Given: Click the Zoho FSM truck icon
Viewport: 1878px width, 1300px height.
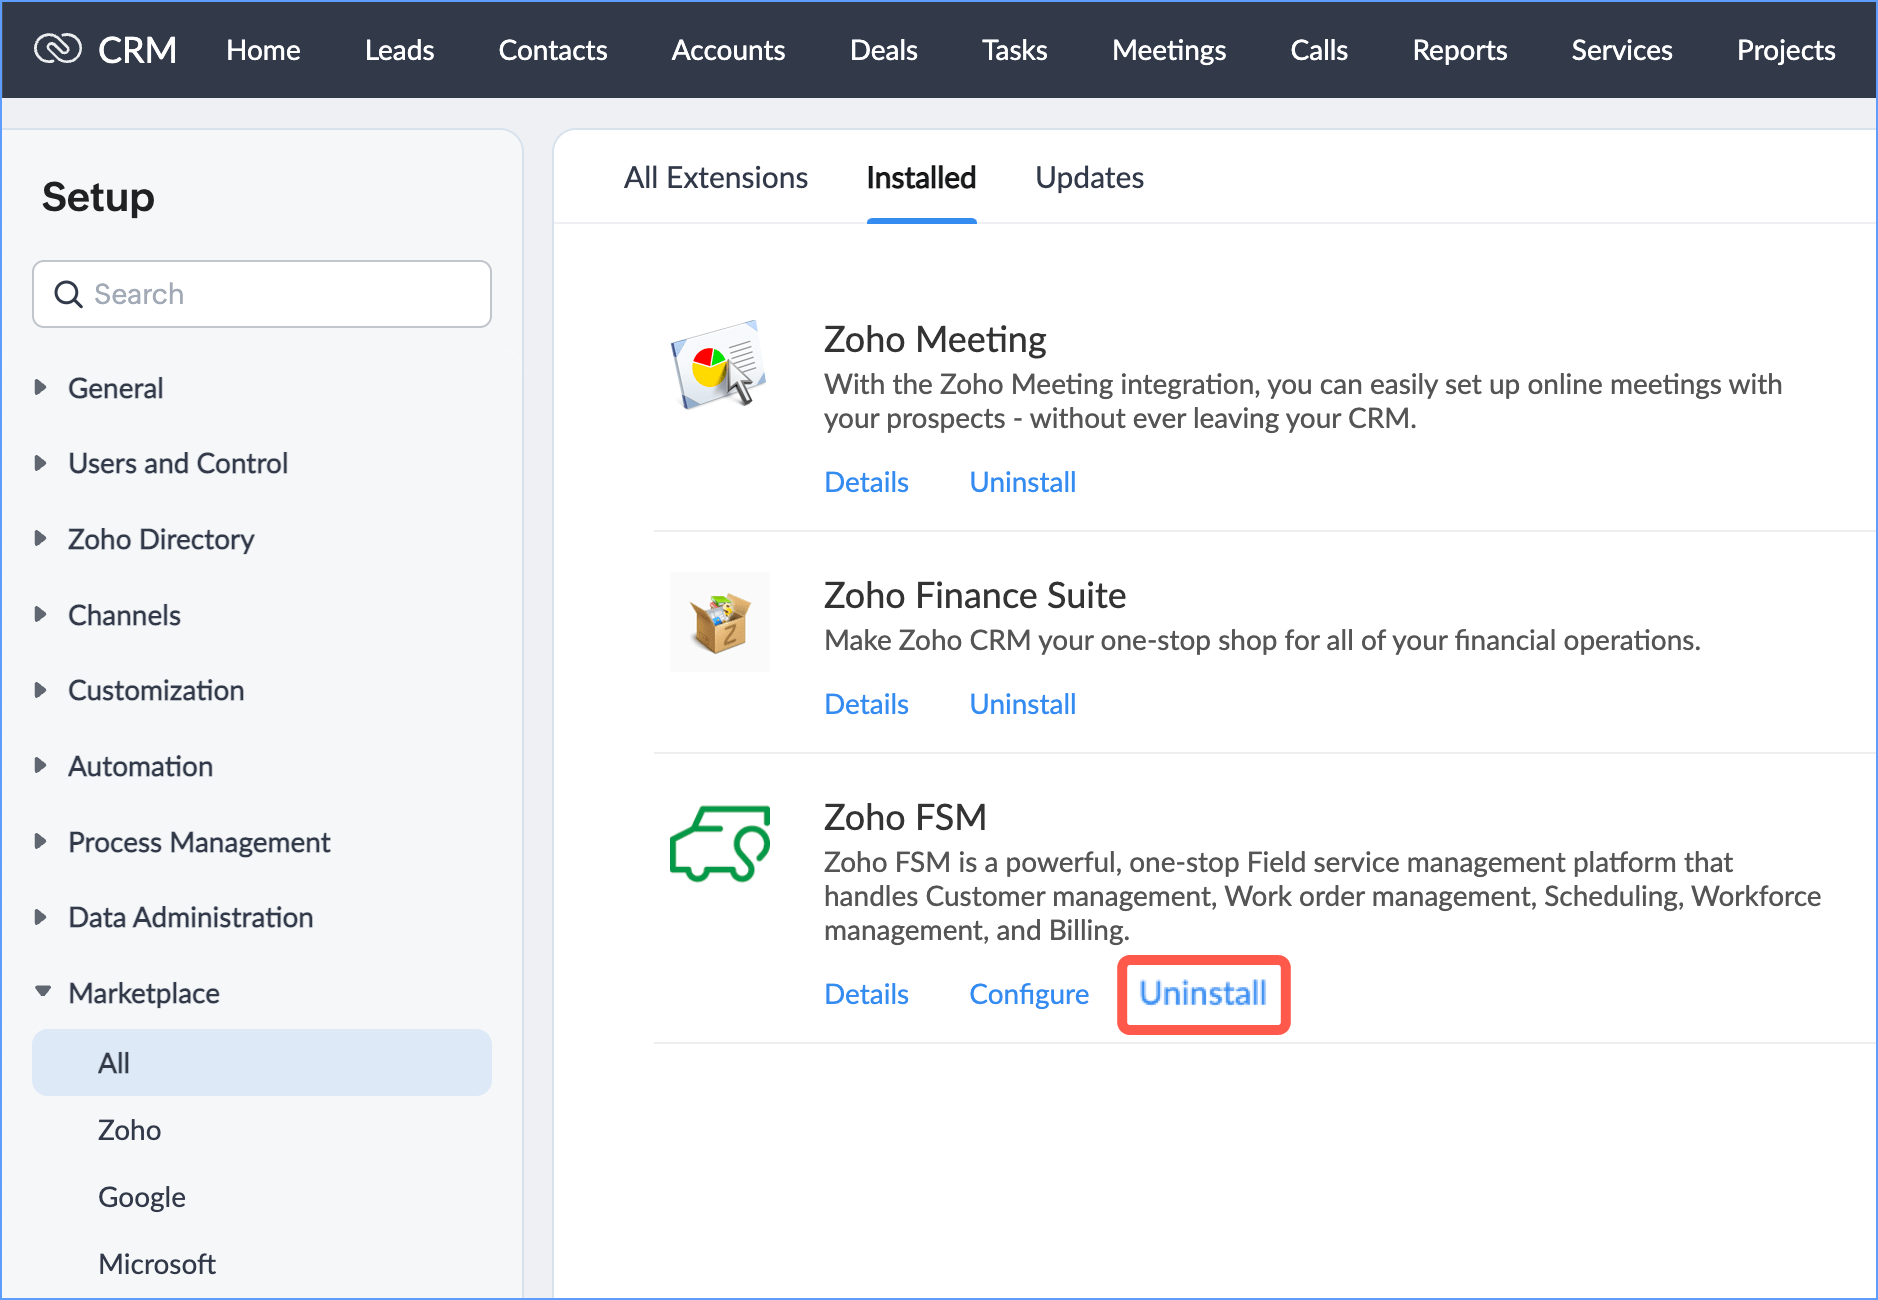Looking at the screenshot, I should [x=719, y=843].
